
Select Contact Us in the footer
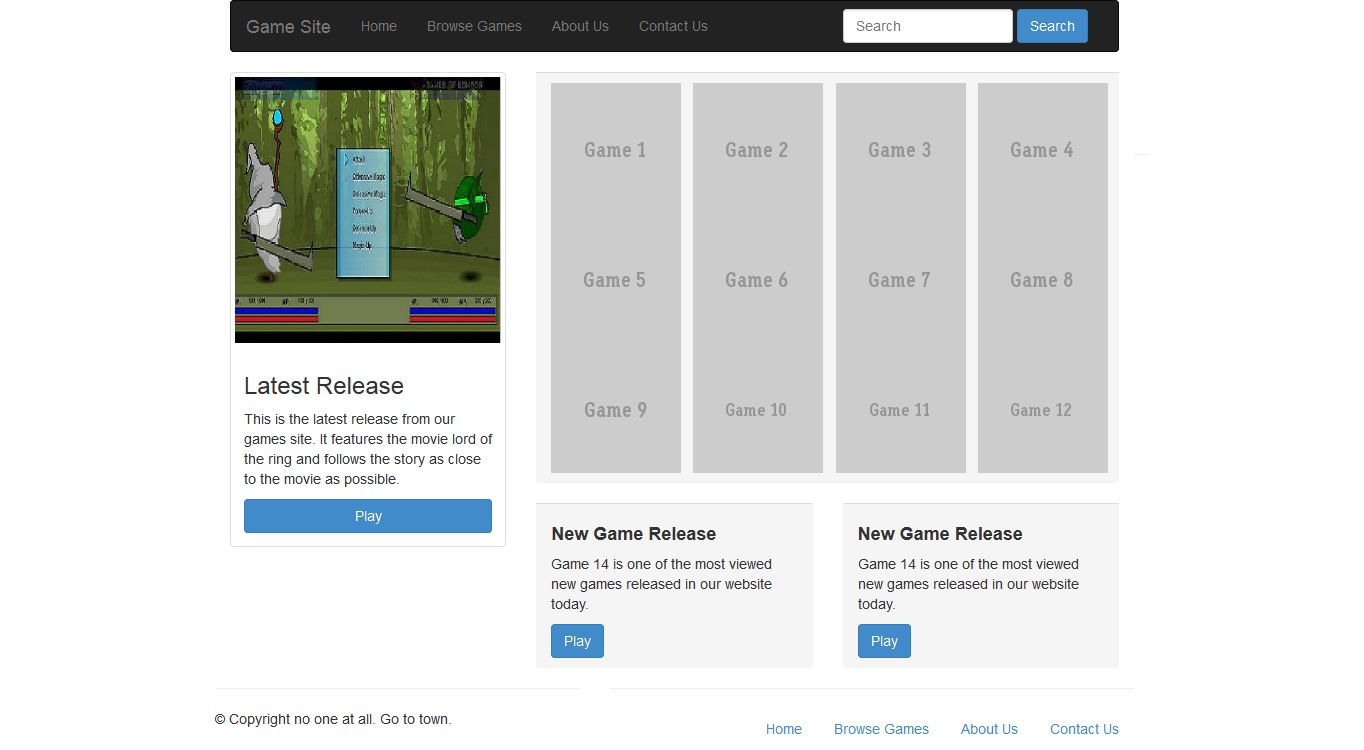pyautogui.click(x=1084, y=729)
